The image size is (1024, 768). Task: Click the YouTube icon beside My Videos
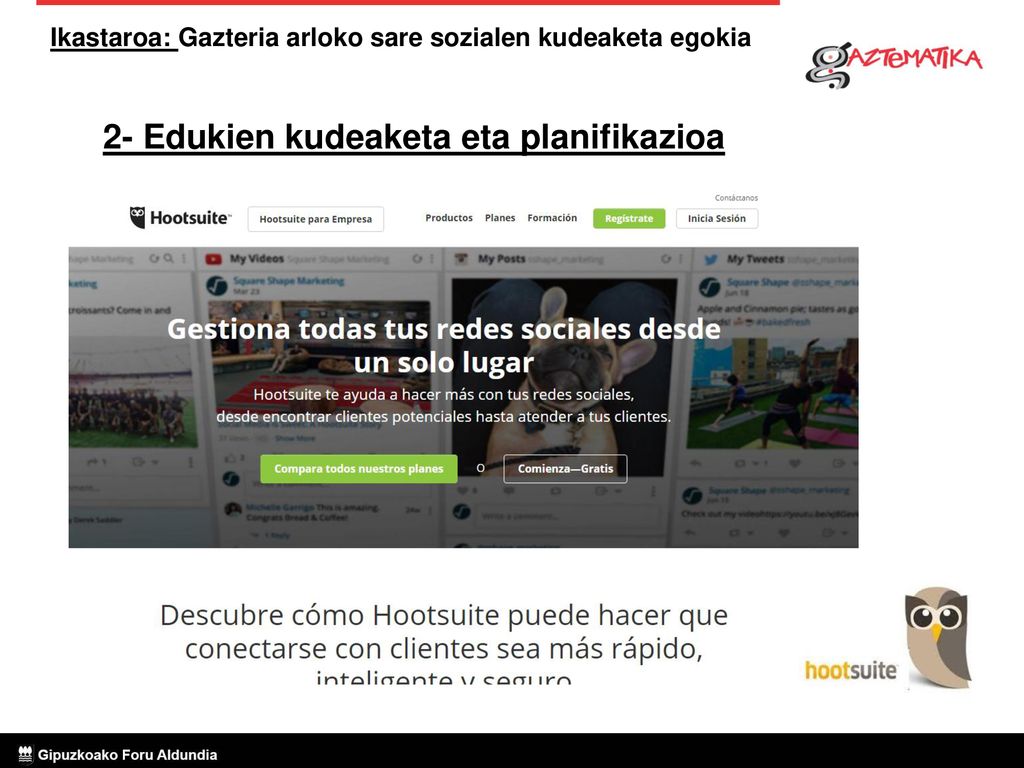point(214,259)
